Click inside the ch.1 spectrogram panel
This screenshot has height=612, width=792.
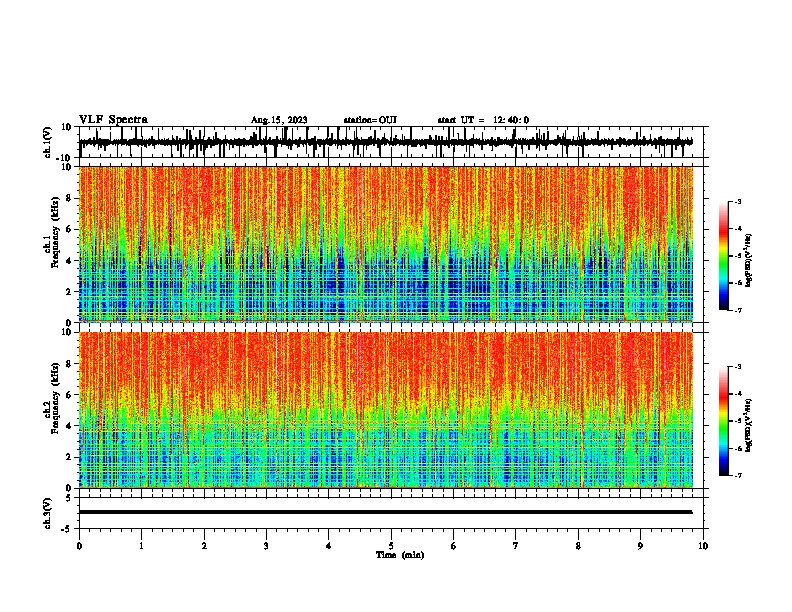coord(386,244)
